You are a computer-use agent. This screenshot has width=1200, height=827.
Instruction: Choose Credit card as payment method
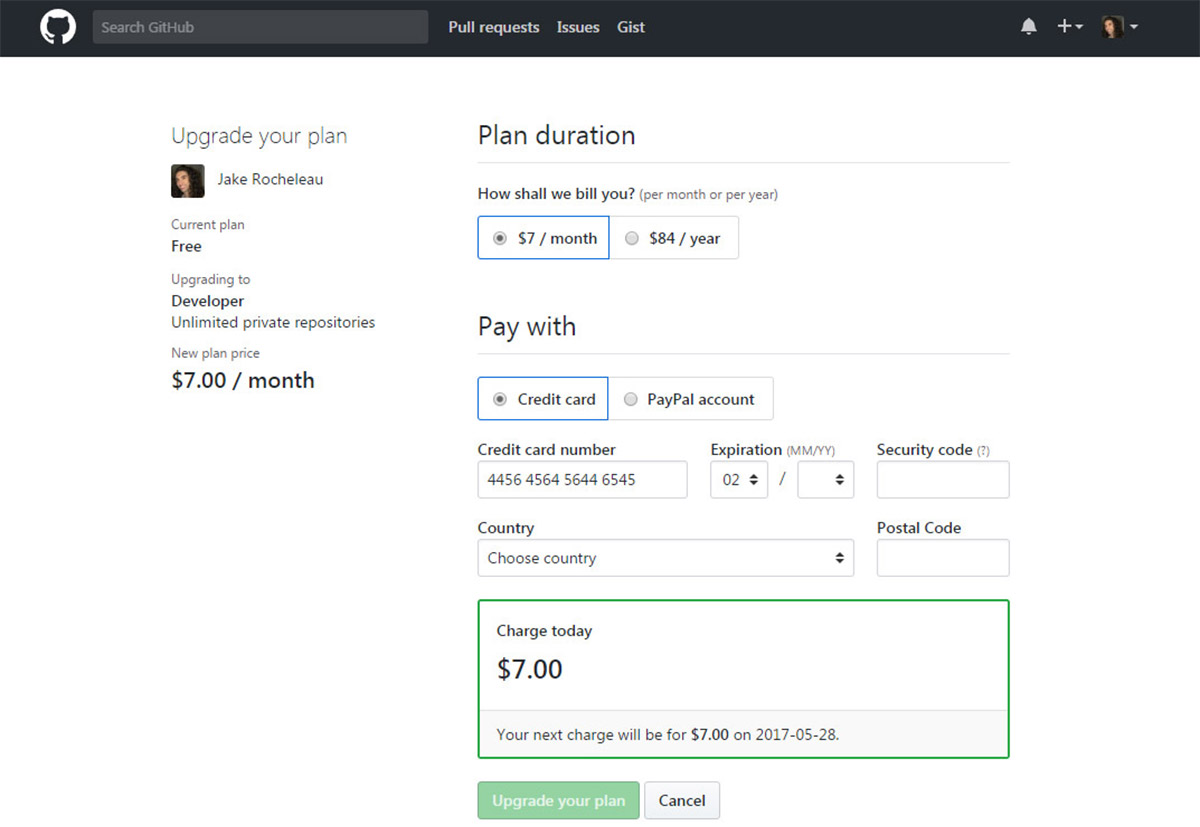(x=543, y=399)
